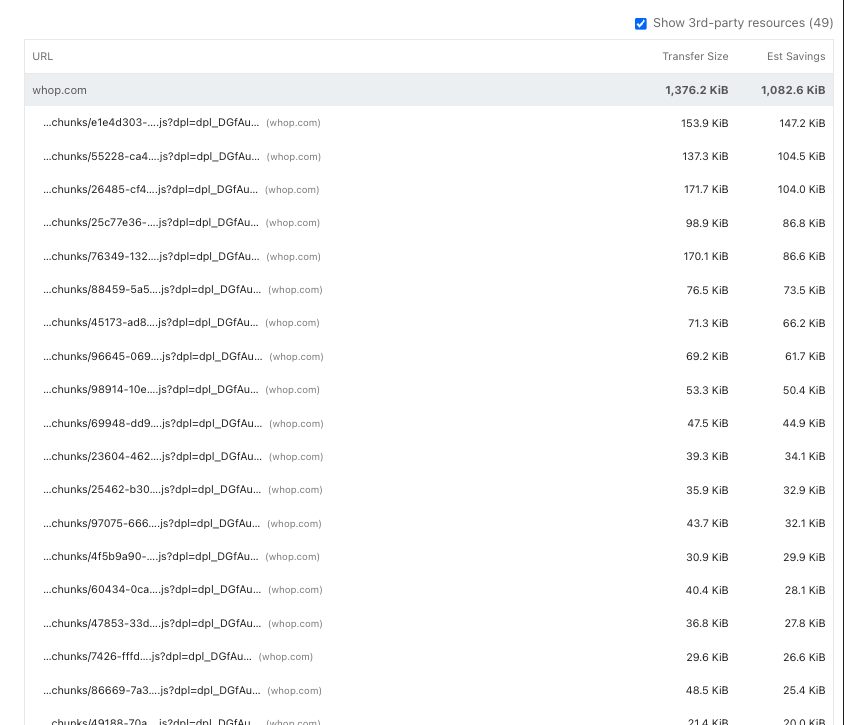Open the chunks/76349-132 script link
The height and width of the screenshot is (725, 844).
151,257
